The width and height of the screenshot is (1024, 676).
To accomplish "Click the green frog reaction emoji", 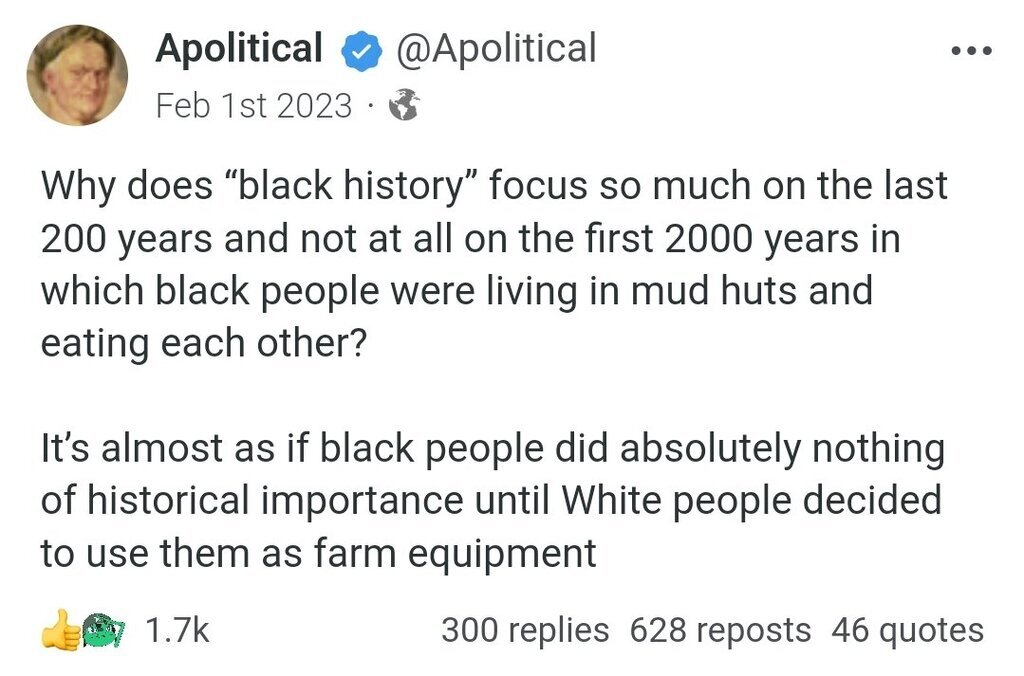I will (x=102, y=631).
